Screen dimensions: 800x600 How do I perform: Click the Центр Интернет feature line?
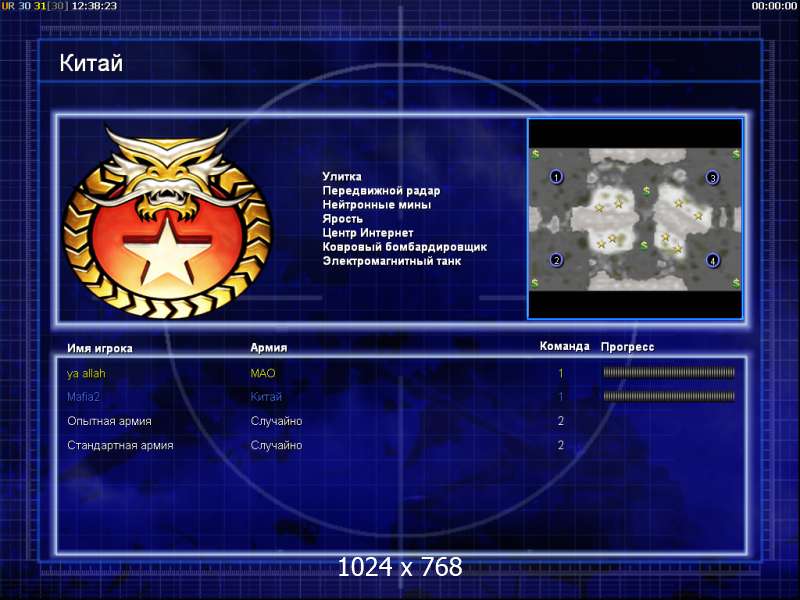tap(367, 233)
